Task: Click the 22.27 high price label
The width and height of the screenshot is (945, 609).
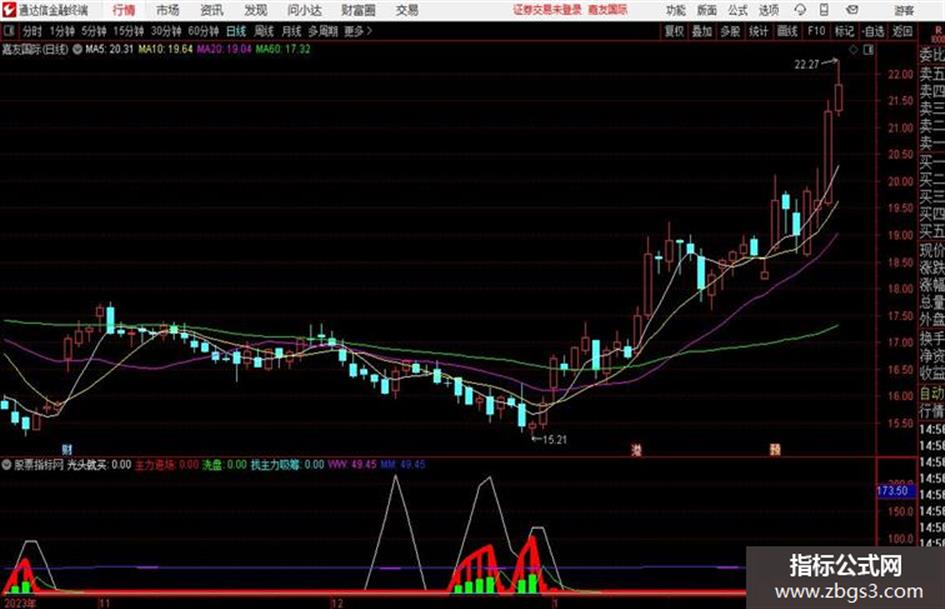Action: (807, 65)
